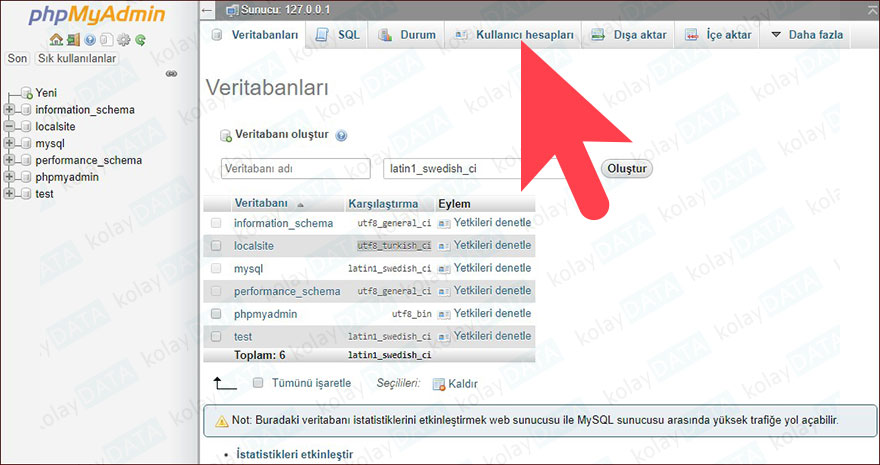Tick the performance_schema row checkbox
Viewport: 880px width, 465px height.
(216, 291)
